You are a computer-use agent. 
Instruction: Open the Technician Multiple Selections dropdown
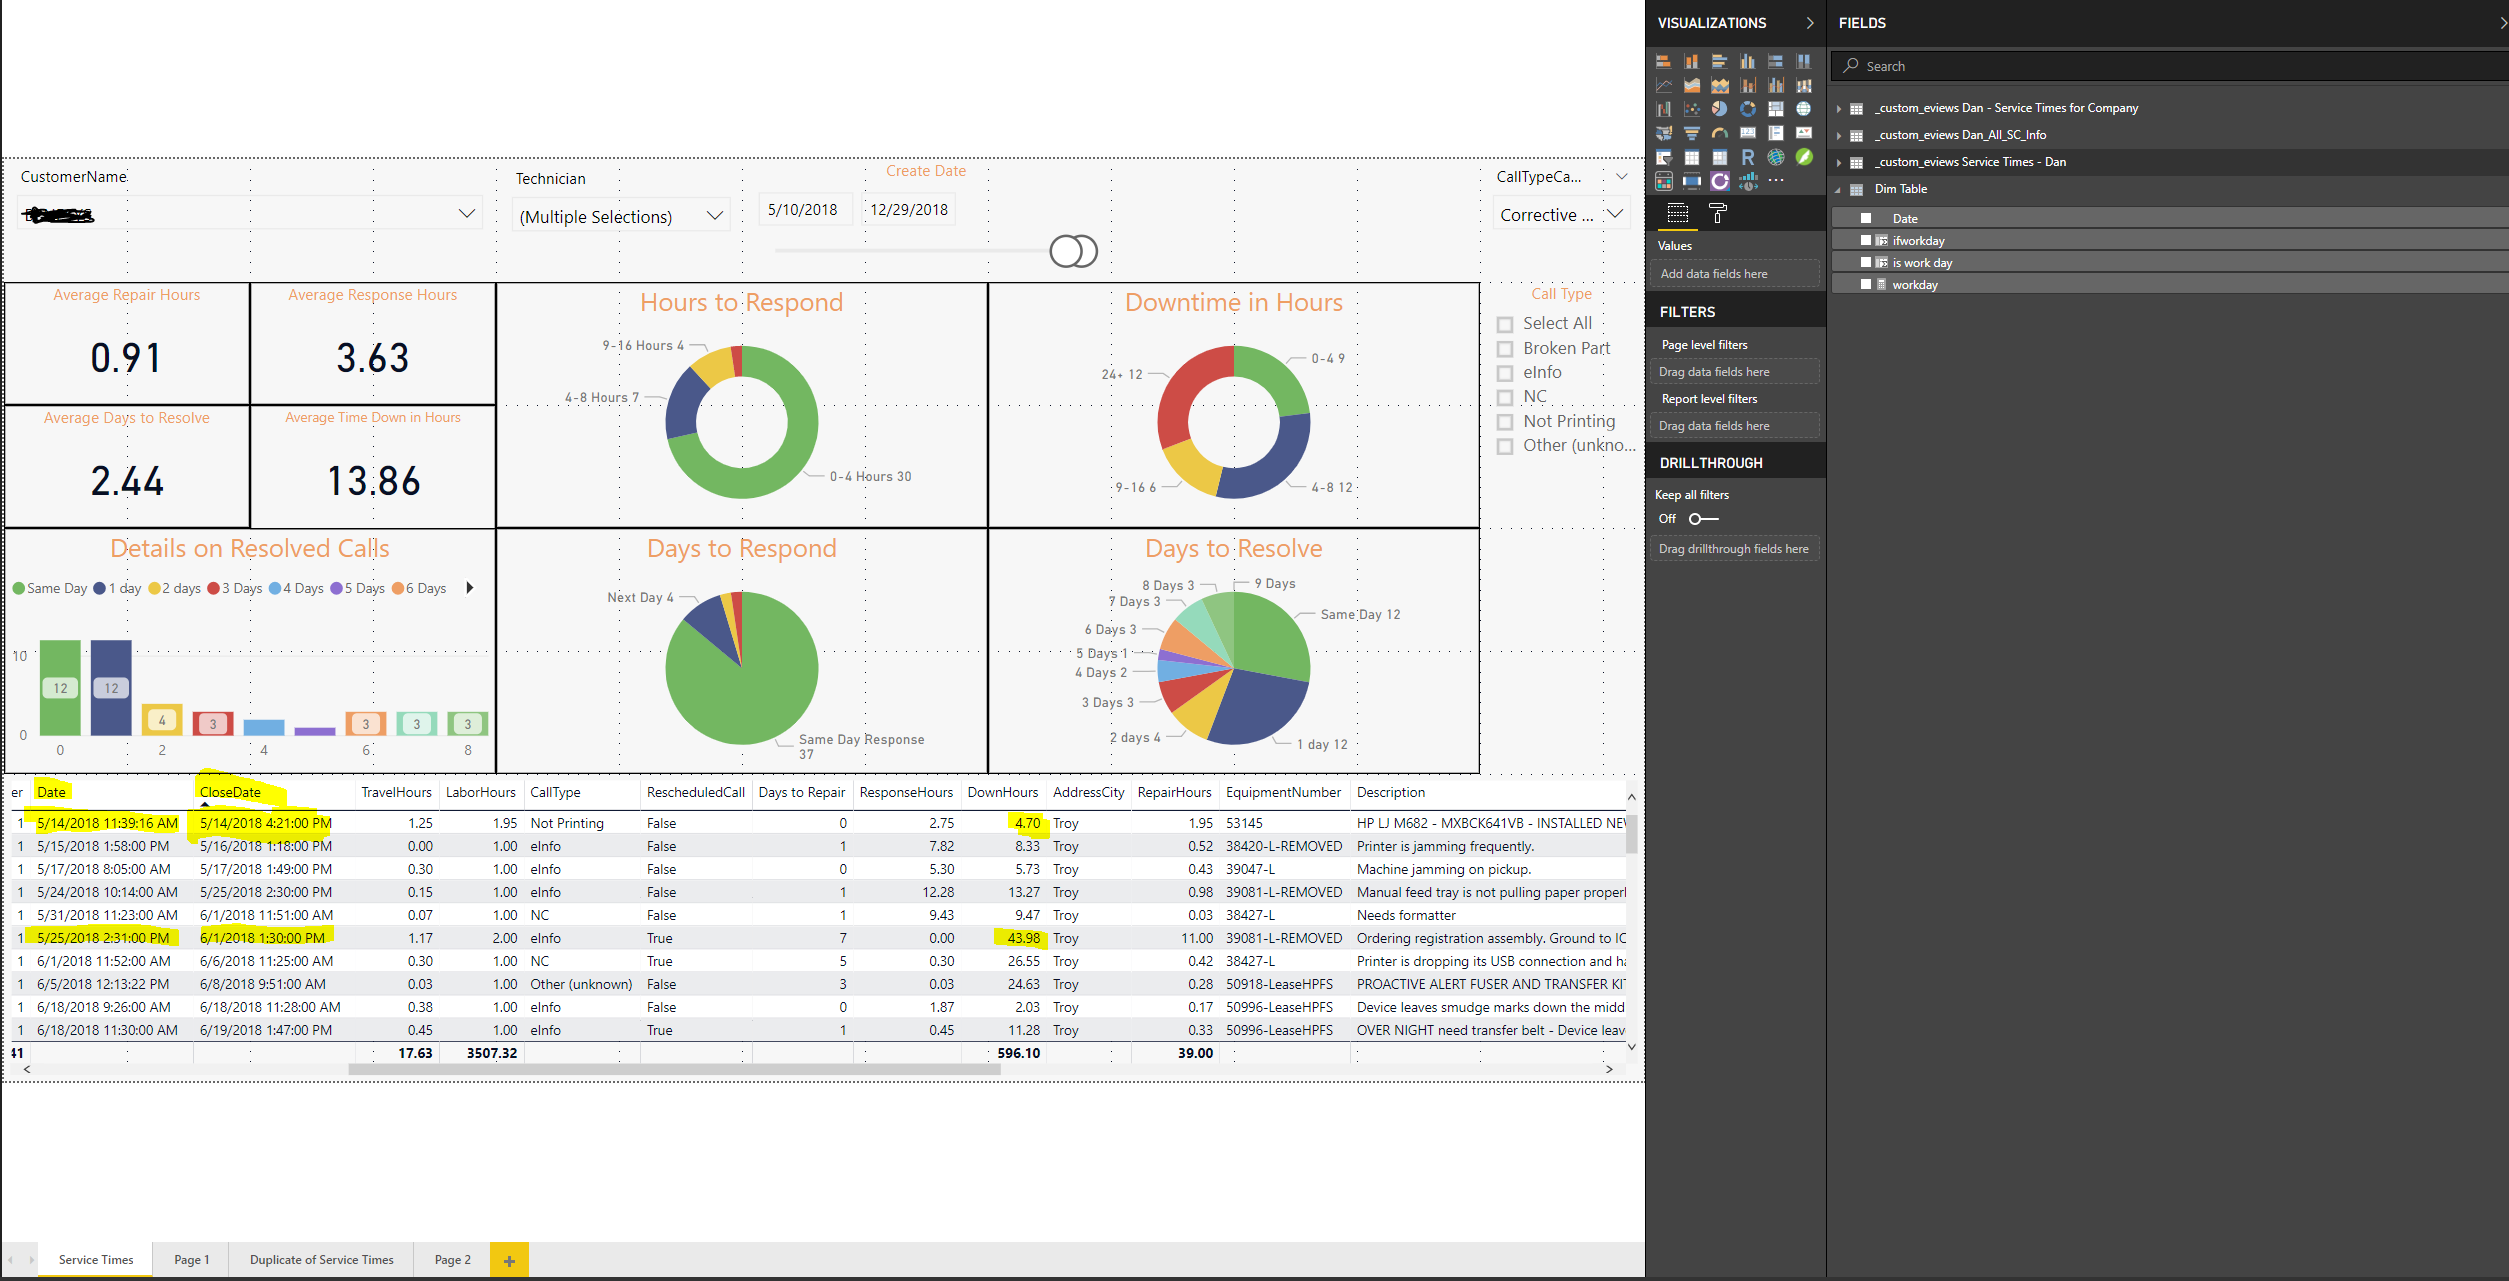(x=715, y=216)
